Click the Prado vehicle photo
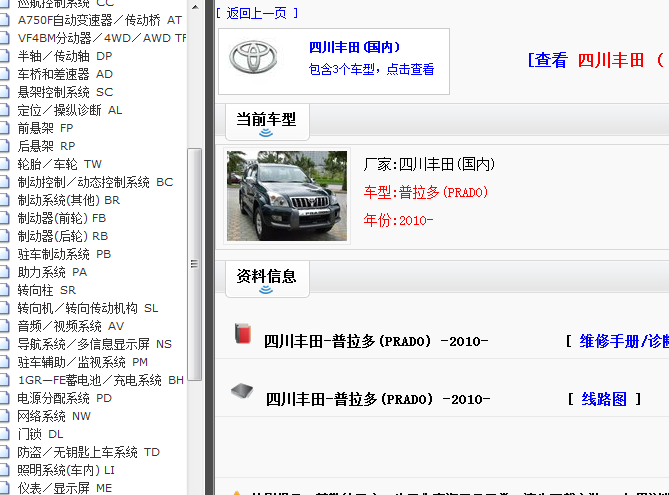This screenshot has width=669, height=495. point(287,196)
